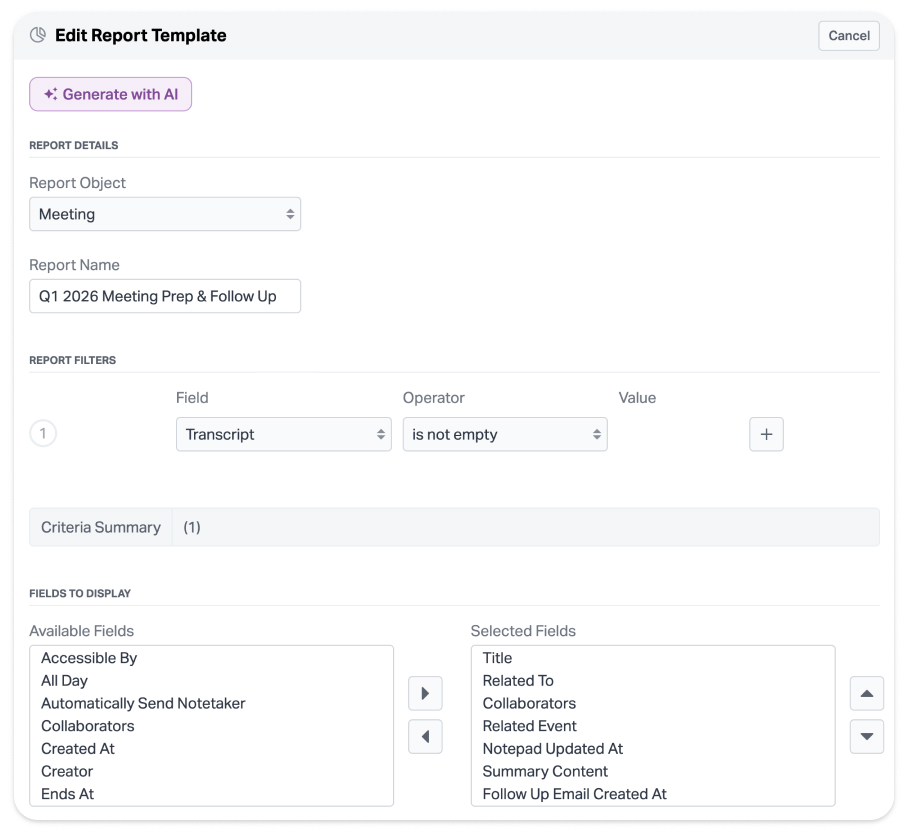Select 'Accessible By' in Available Fields
Image resolution: width=908 pixels, height=832 pixels.
click(x=89, y=658)
